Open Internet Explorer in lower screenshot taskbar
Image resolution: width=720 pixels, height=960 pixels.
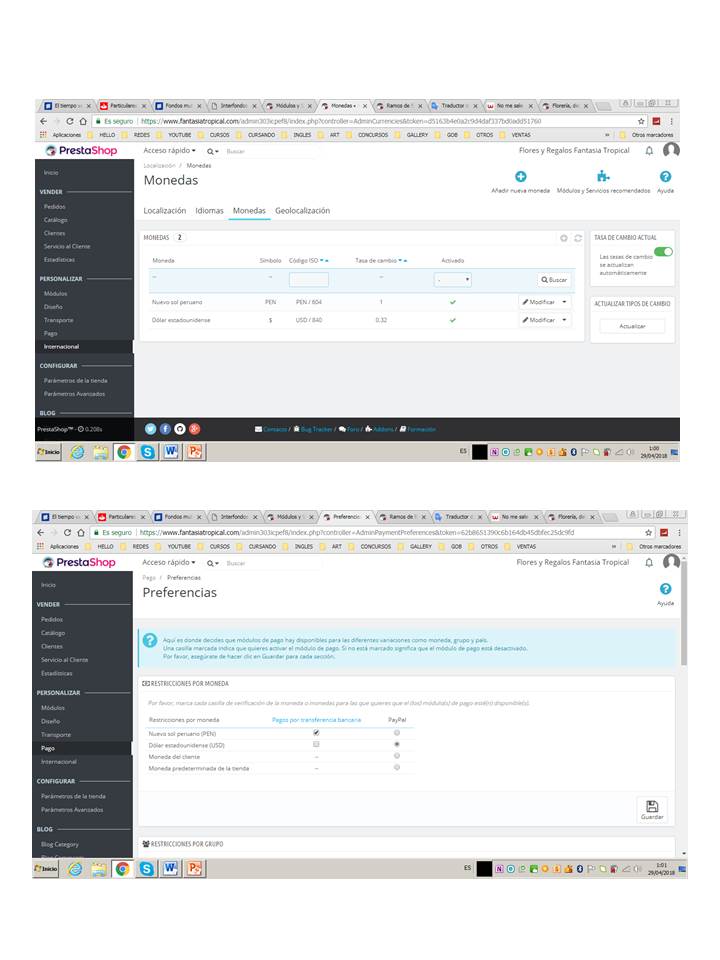(75, 869)
